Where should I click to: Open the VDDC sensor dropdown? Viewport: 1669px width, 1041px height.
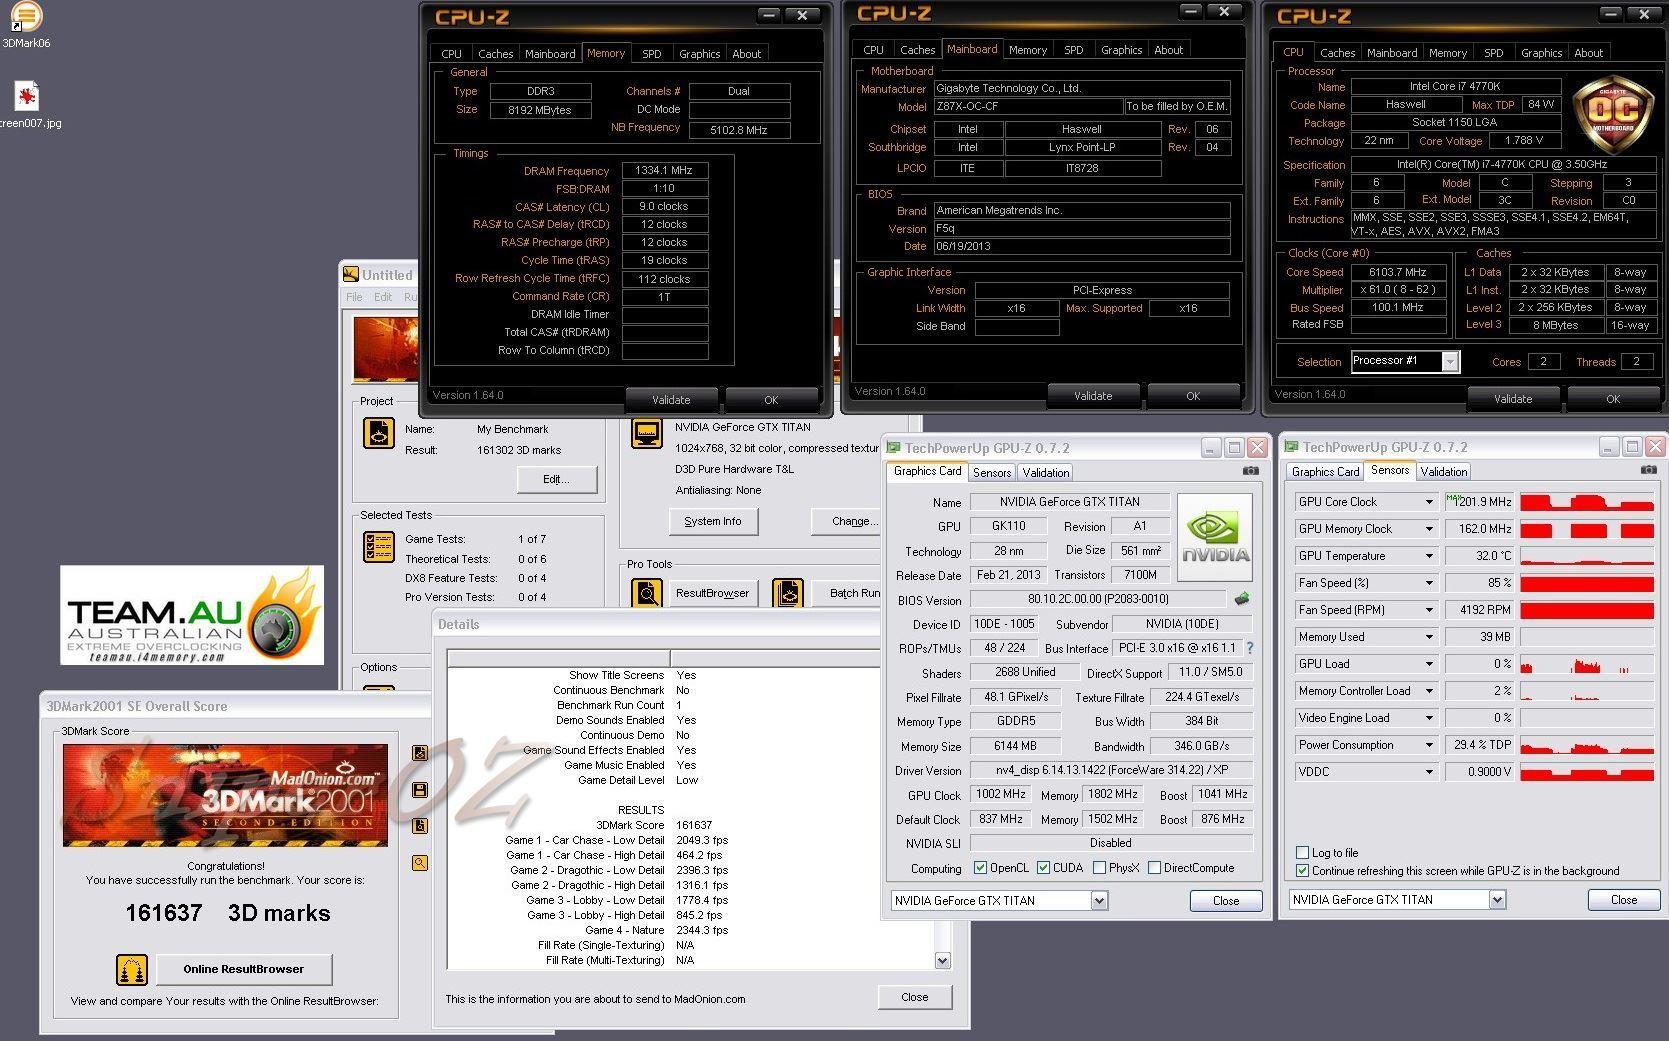(x=1429, y=772)
